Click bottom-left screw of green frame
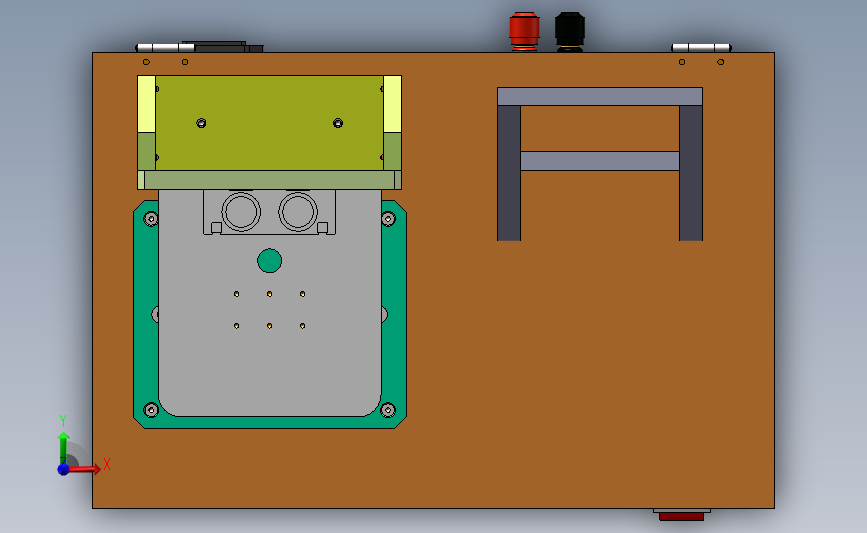This screenshot has width=867, height=533. [151, 410]
